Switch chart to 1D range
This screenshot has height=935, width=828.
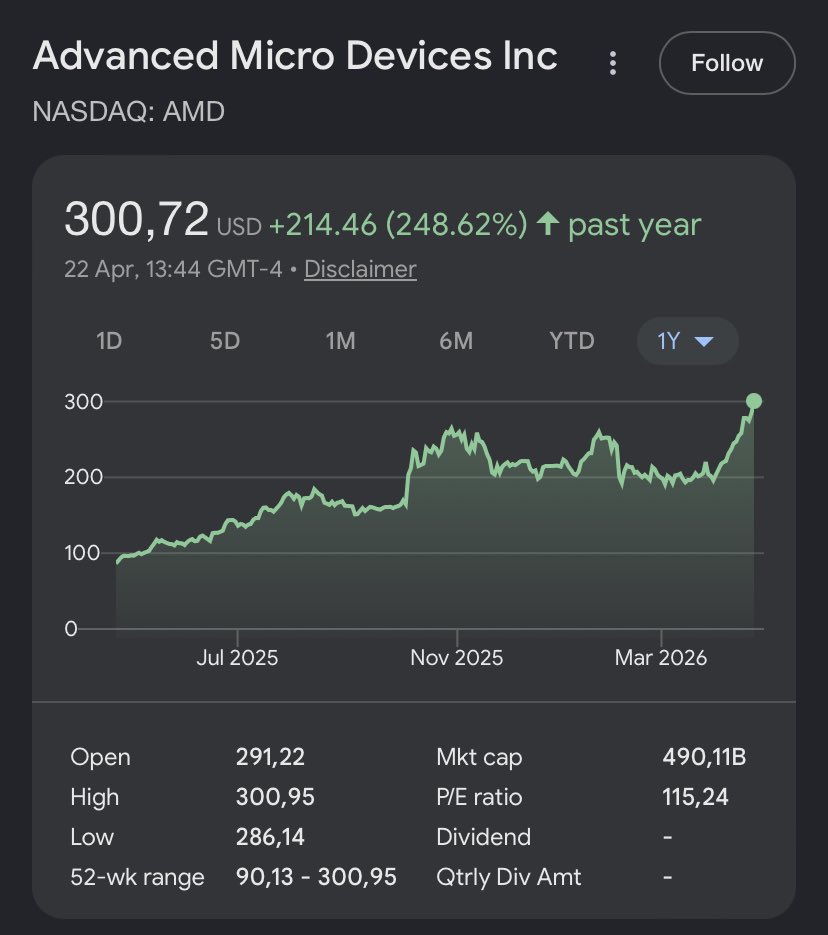109,341
